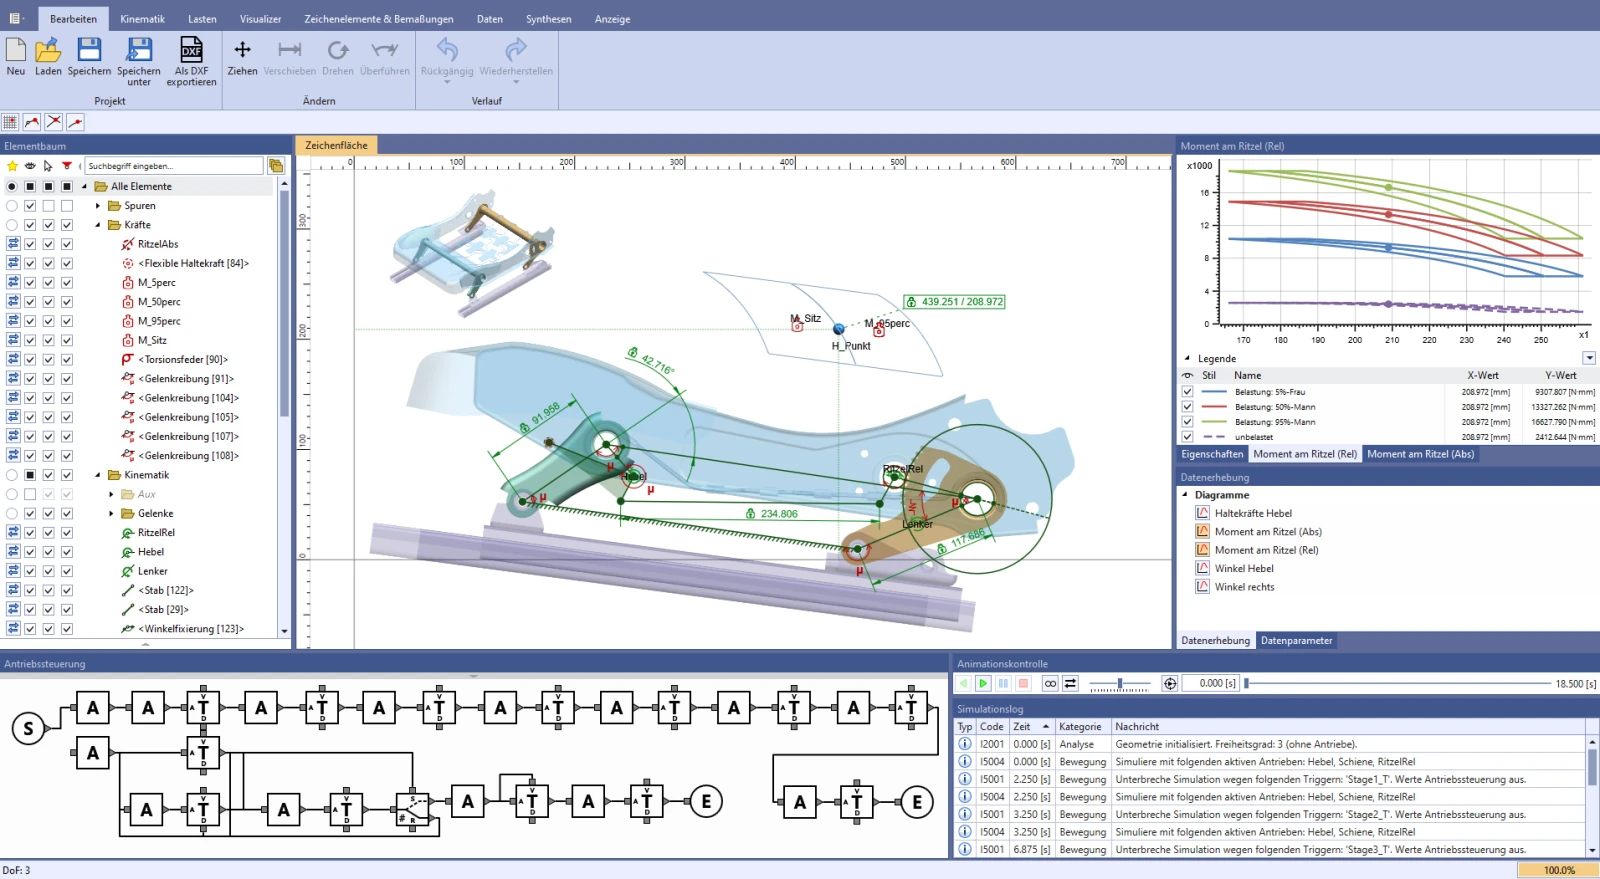
Task: Click the Moment am Ritzel (Abs) diagram icon
Action: (1203, 532)
